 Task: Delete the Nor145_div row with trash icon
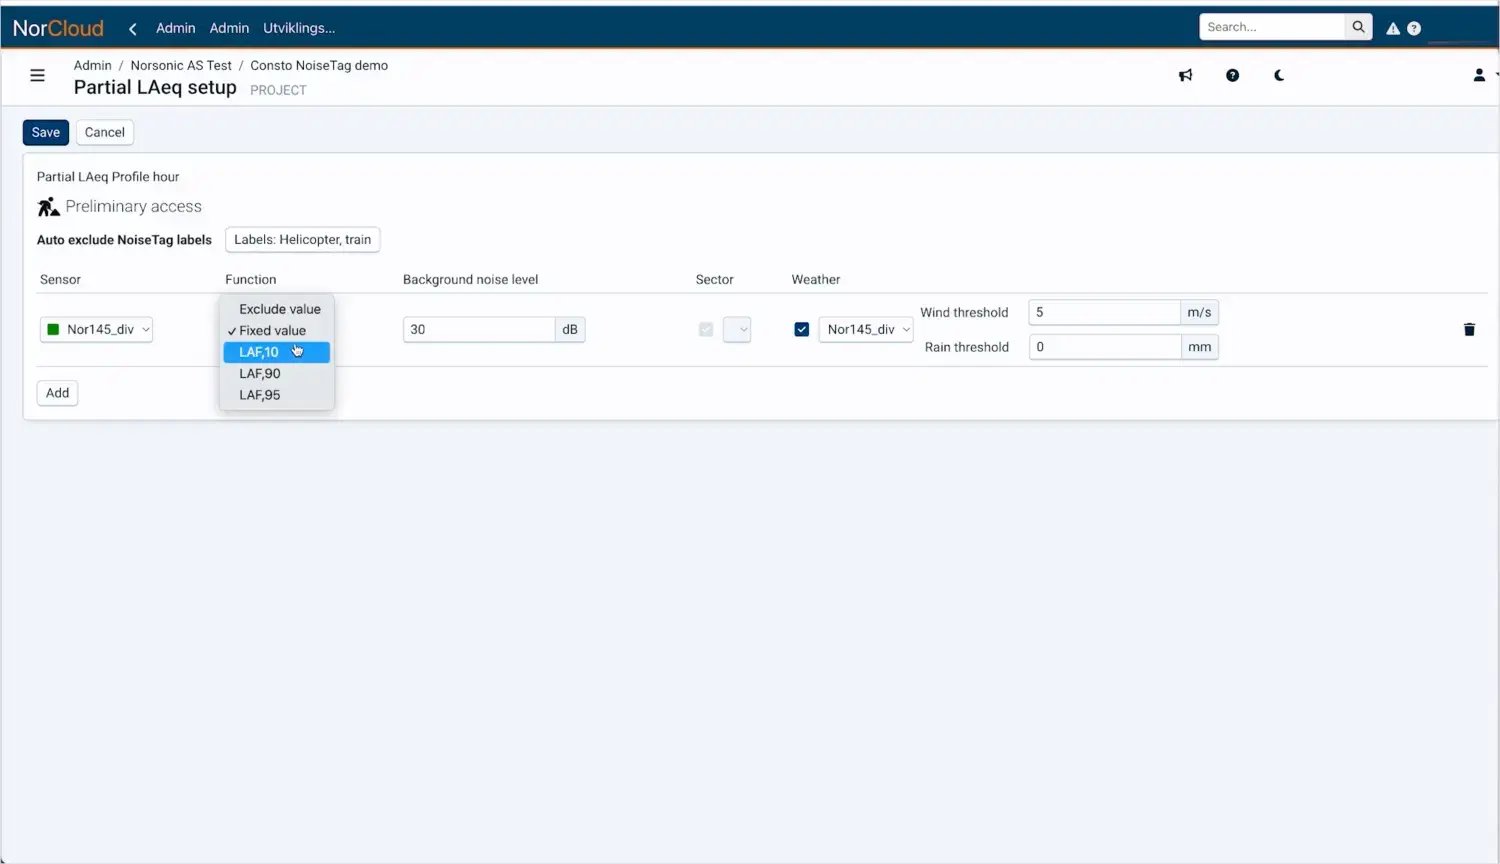[1469, 329]
